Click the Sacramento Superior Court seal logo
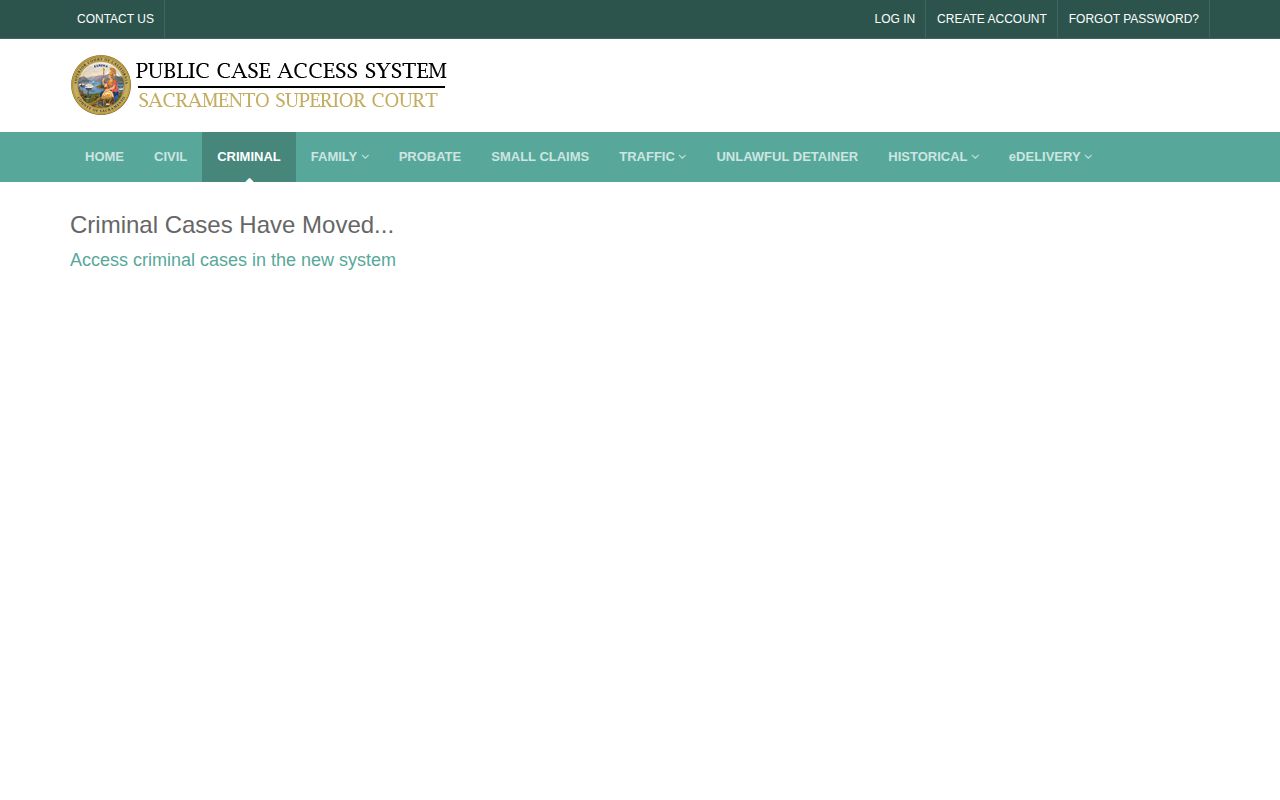Screen dimensions: 1280x800 (x=101, y=85)
